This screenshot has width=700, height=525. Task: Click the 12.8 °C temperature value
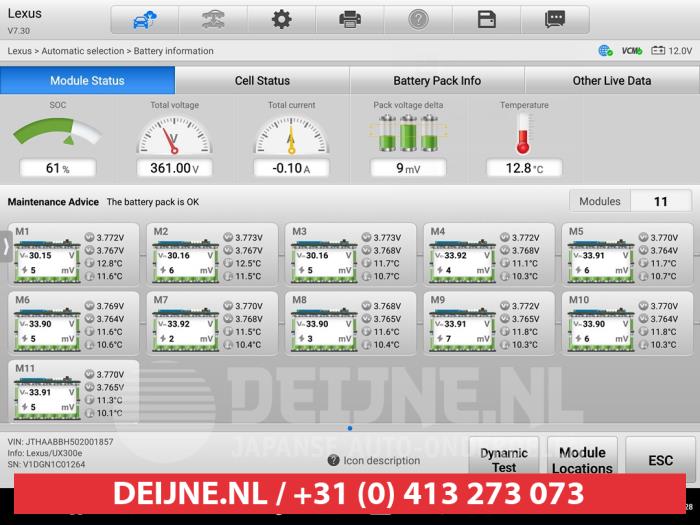pyautogui.click(x=524, y=168)
